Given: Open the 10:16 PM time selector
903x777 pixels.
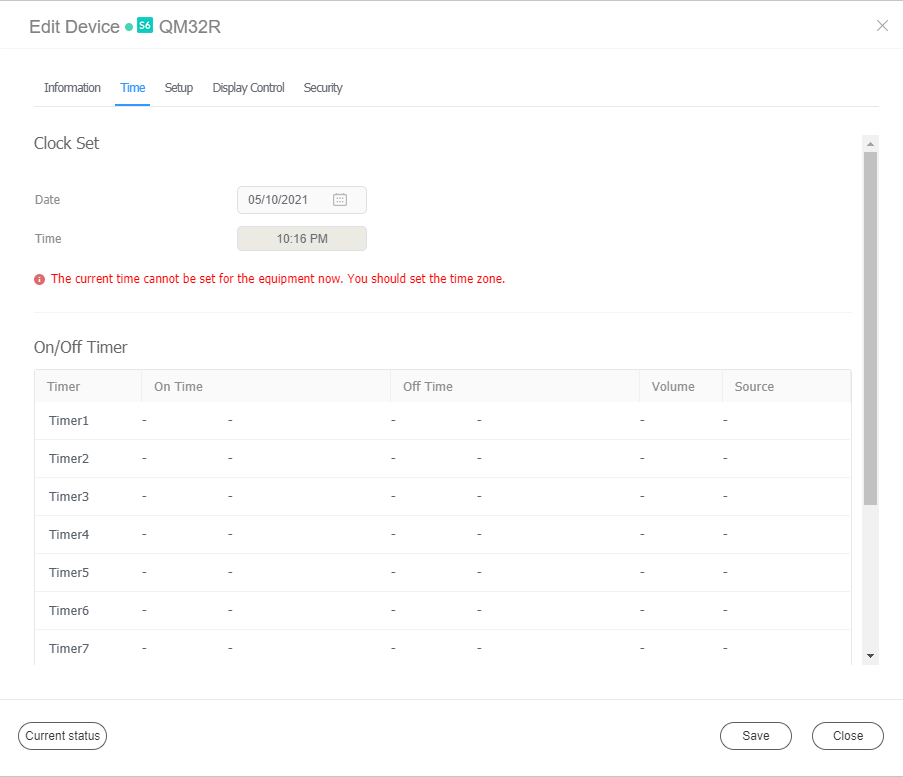Looking at the screenshot, I should pos(301,238).
